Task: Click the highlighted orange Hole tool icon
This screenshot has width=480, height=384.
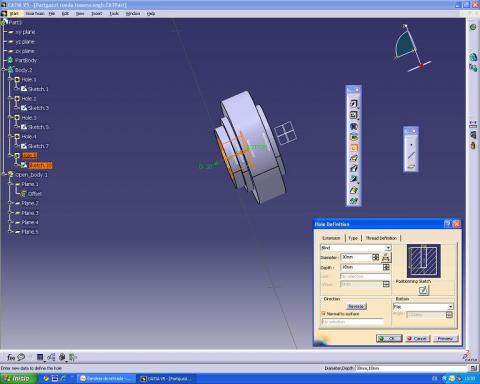Action: point(354,148)
